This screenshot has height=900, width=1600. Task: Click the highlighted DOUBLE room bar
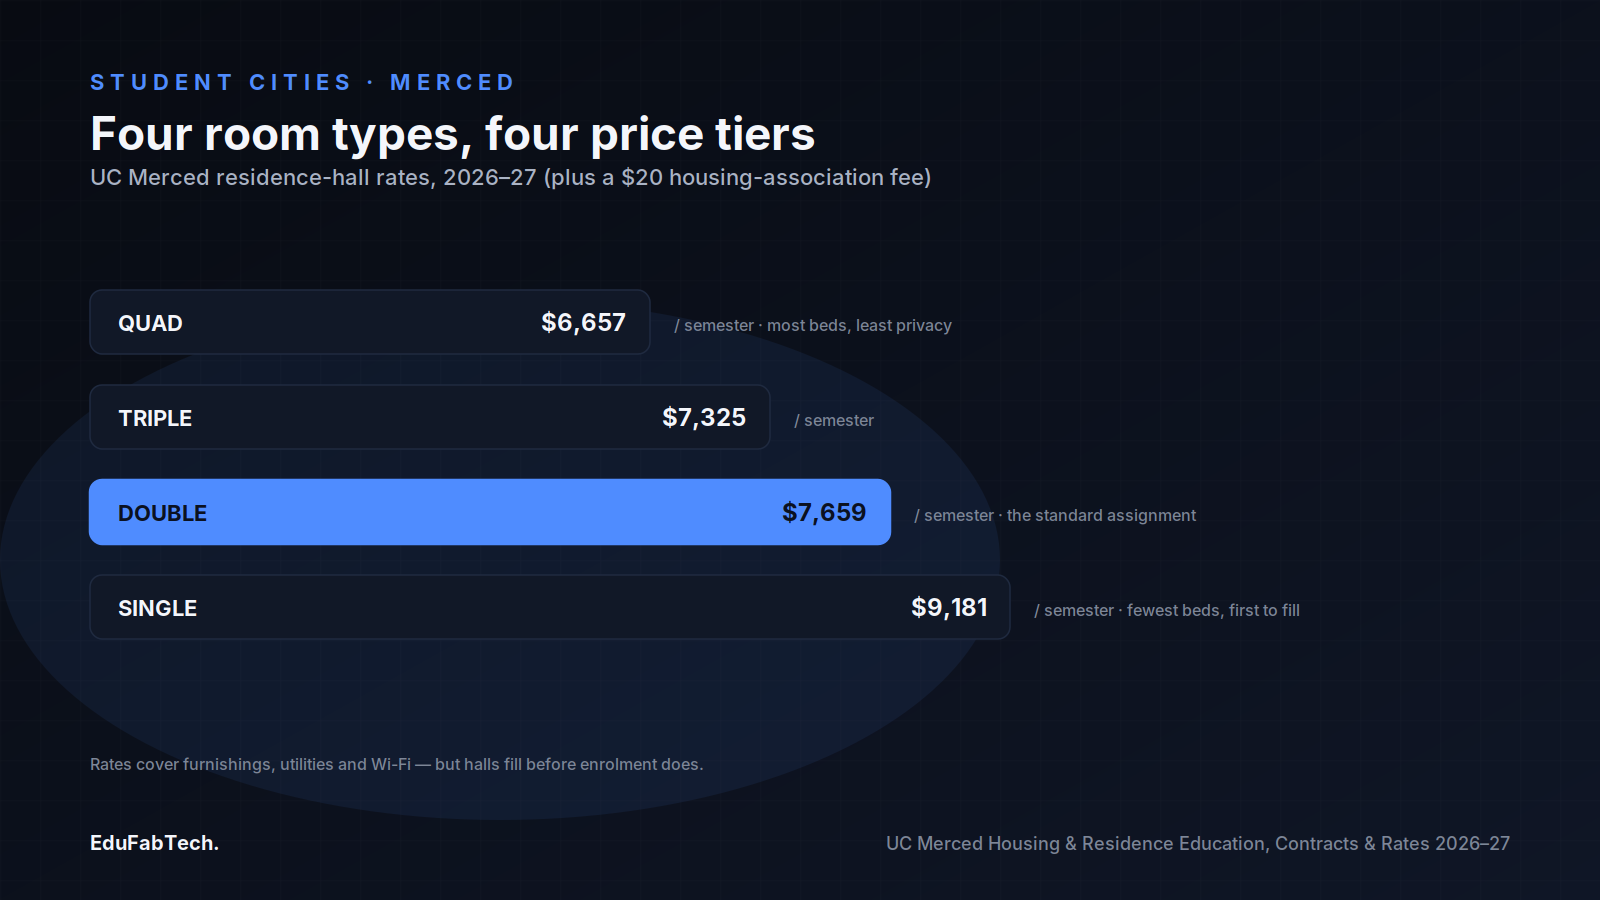pos(490,512)
